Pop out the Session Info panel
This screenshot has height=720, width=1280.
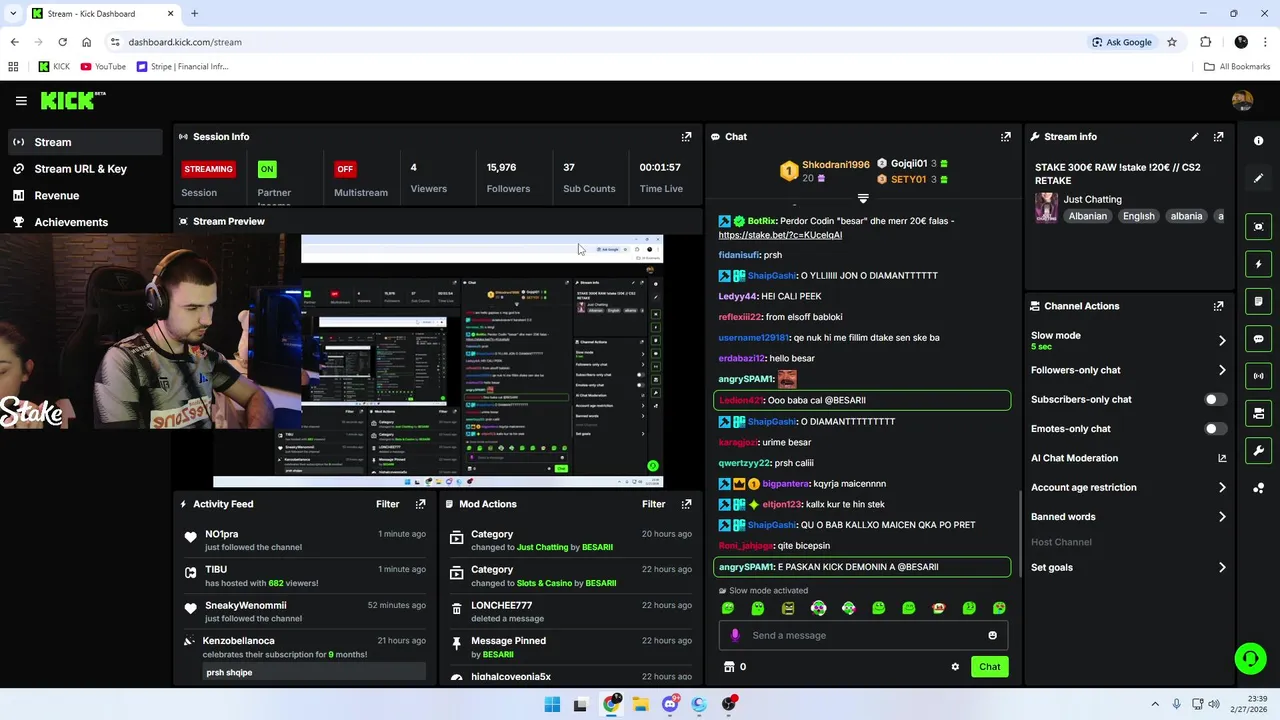(x=686, y=137)
